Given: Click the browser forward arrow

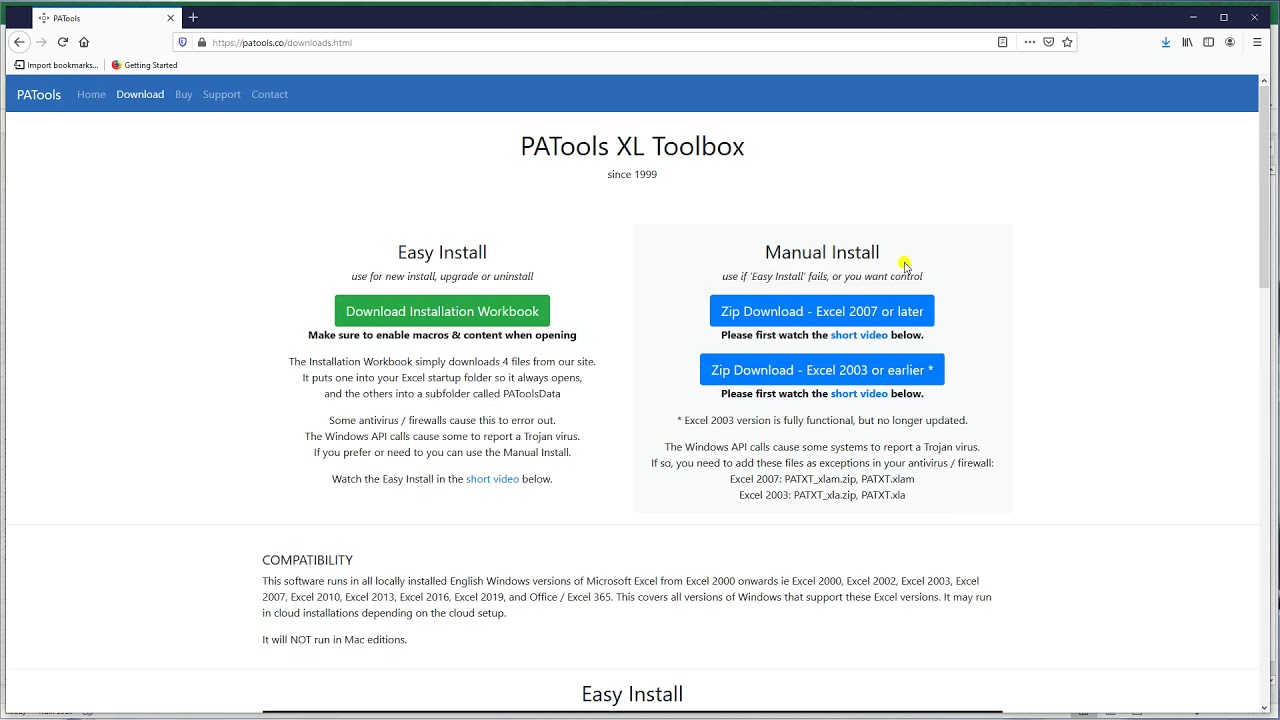Looking at the screenshot, I should pos(41,42).
